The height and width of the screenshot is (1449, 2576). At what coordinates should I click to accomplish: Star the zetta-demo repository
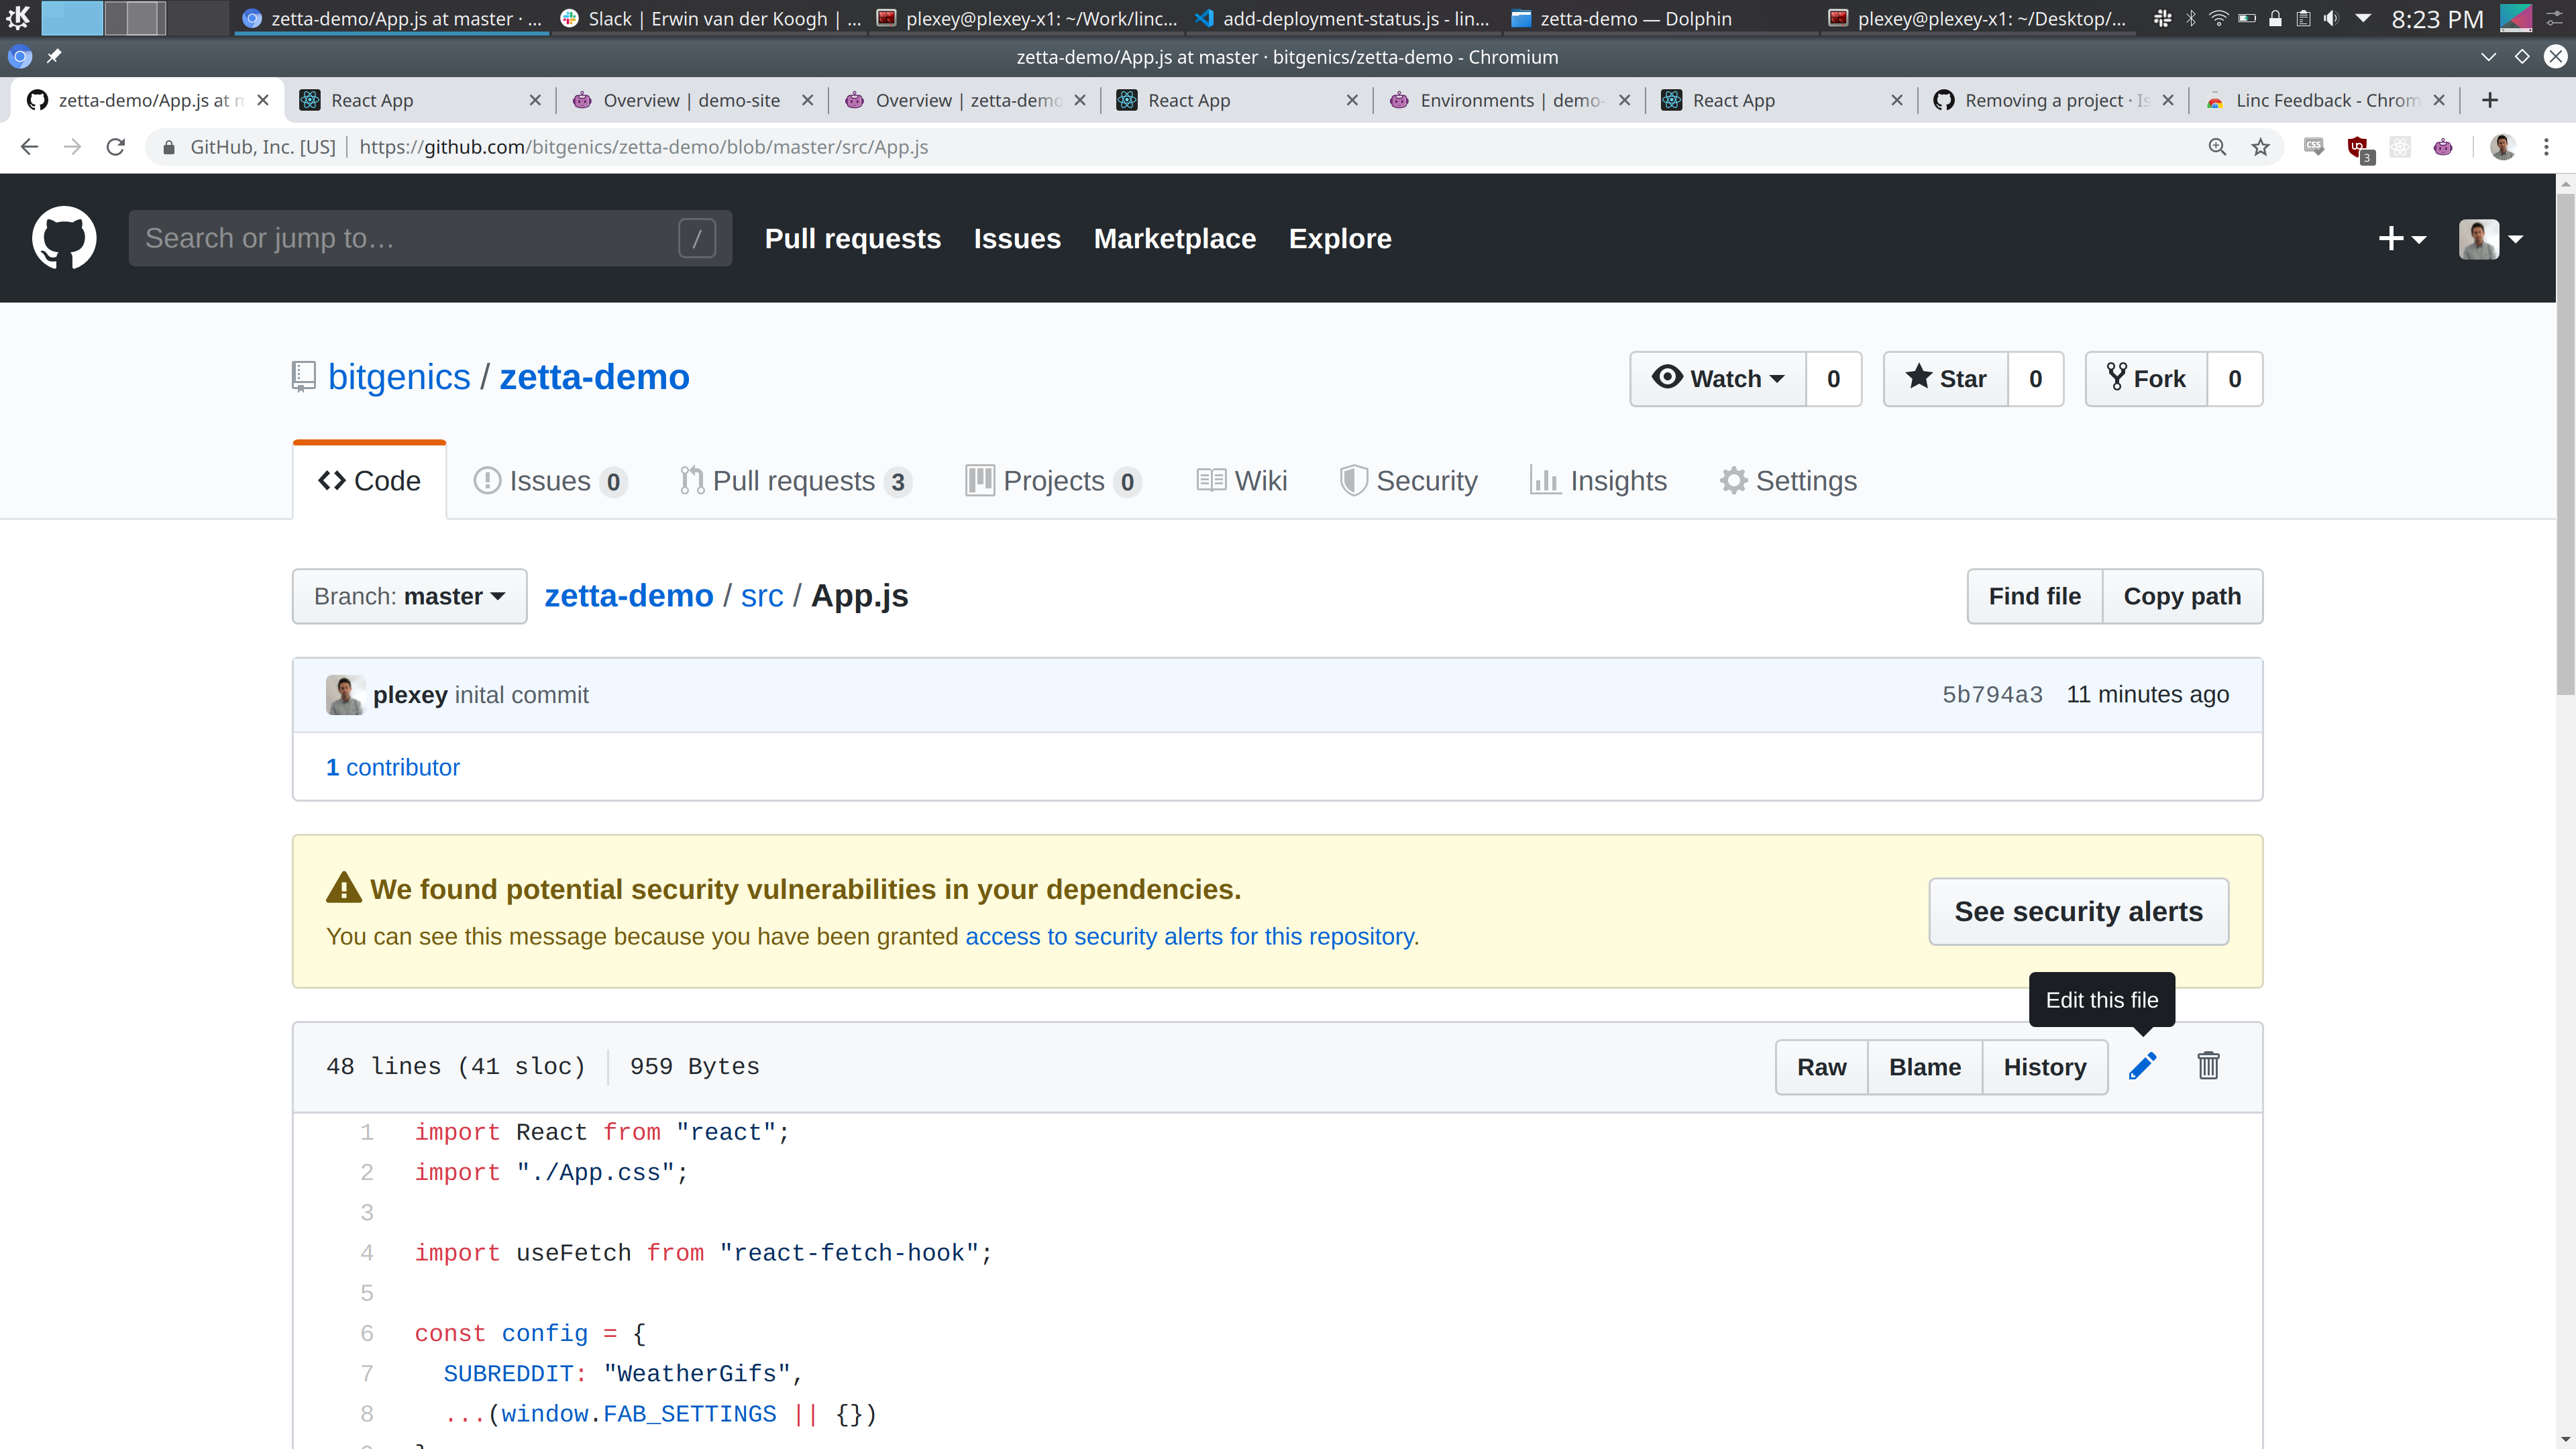(1946, 379)
